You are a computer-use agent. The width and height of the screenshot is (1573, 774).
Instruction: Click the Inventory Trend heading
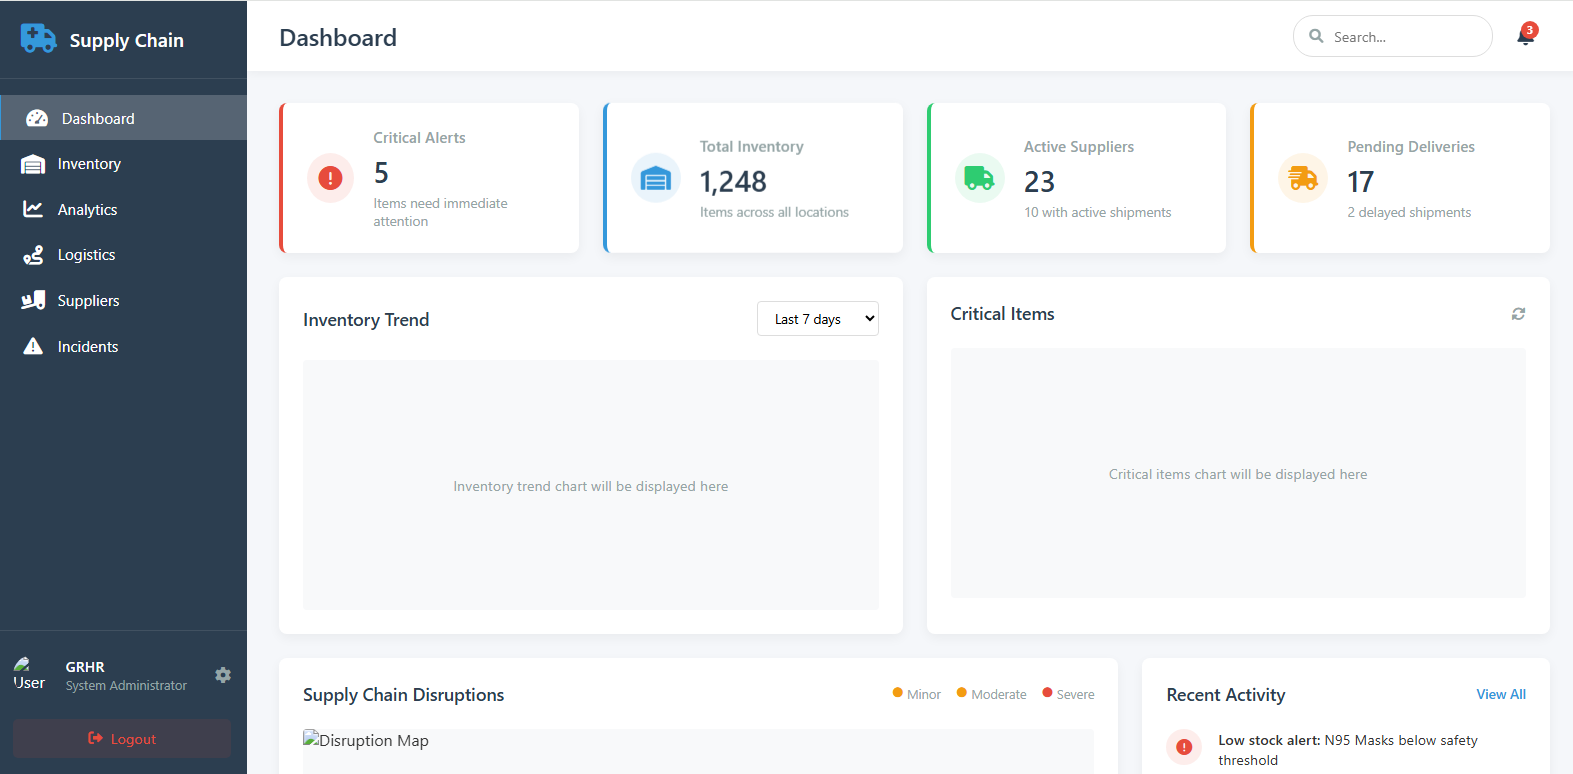click(366, 320)
